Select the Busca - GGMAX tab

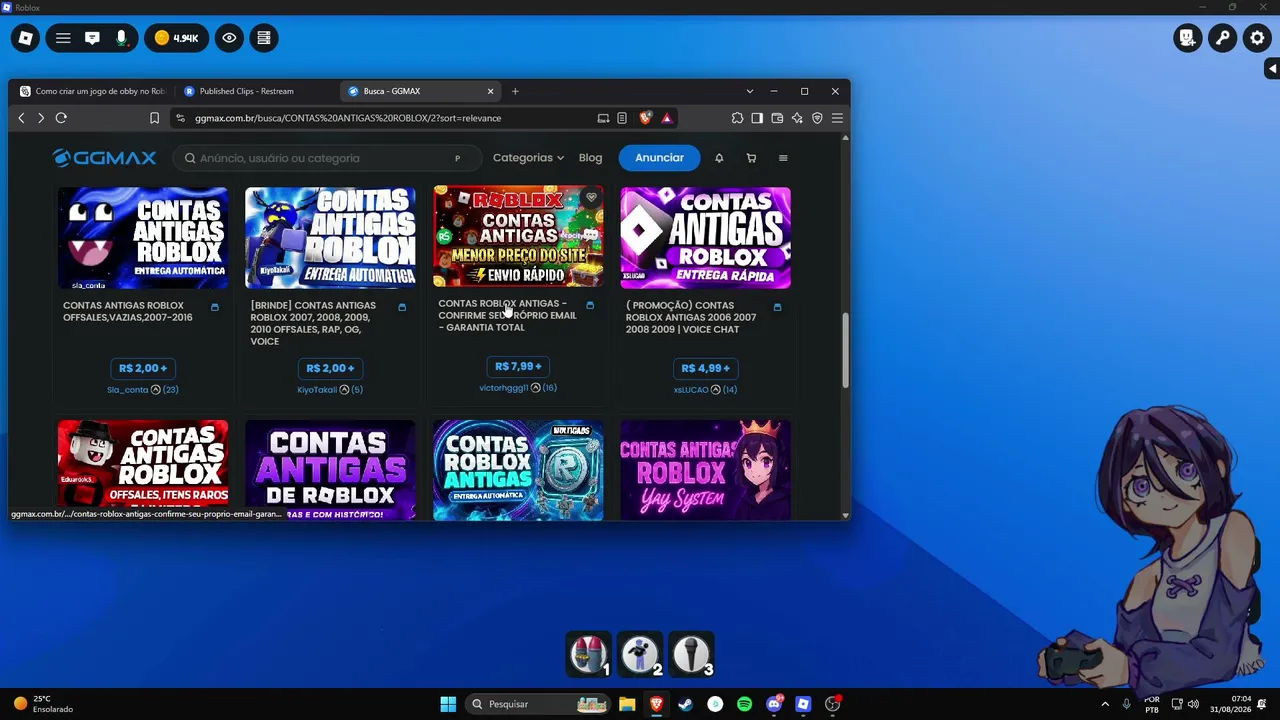pyautogui.click(x=419, y=91)
